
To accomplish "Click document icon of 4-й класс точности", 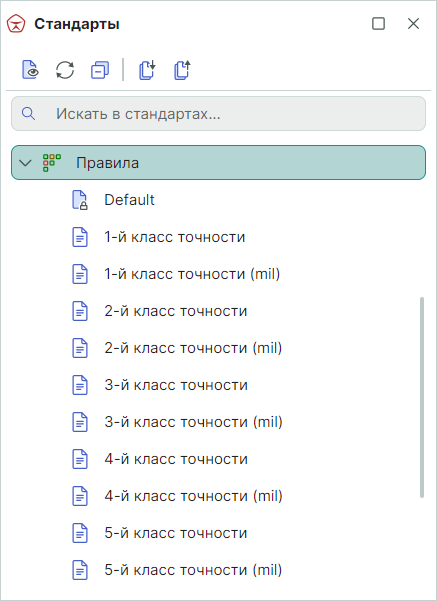I will [80, 459].
